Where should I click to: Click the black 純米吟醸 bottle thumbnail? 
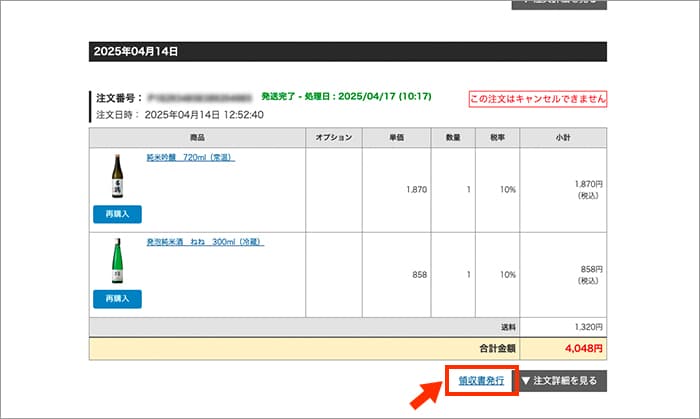(x=118, y=178)
